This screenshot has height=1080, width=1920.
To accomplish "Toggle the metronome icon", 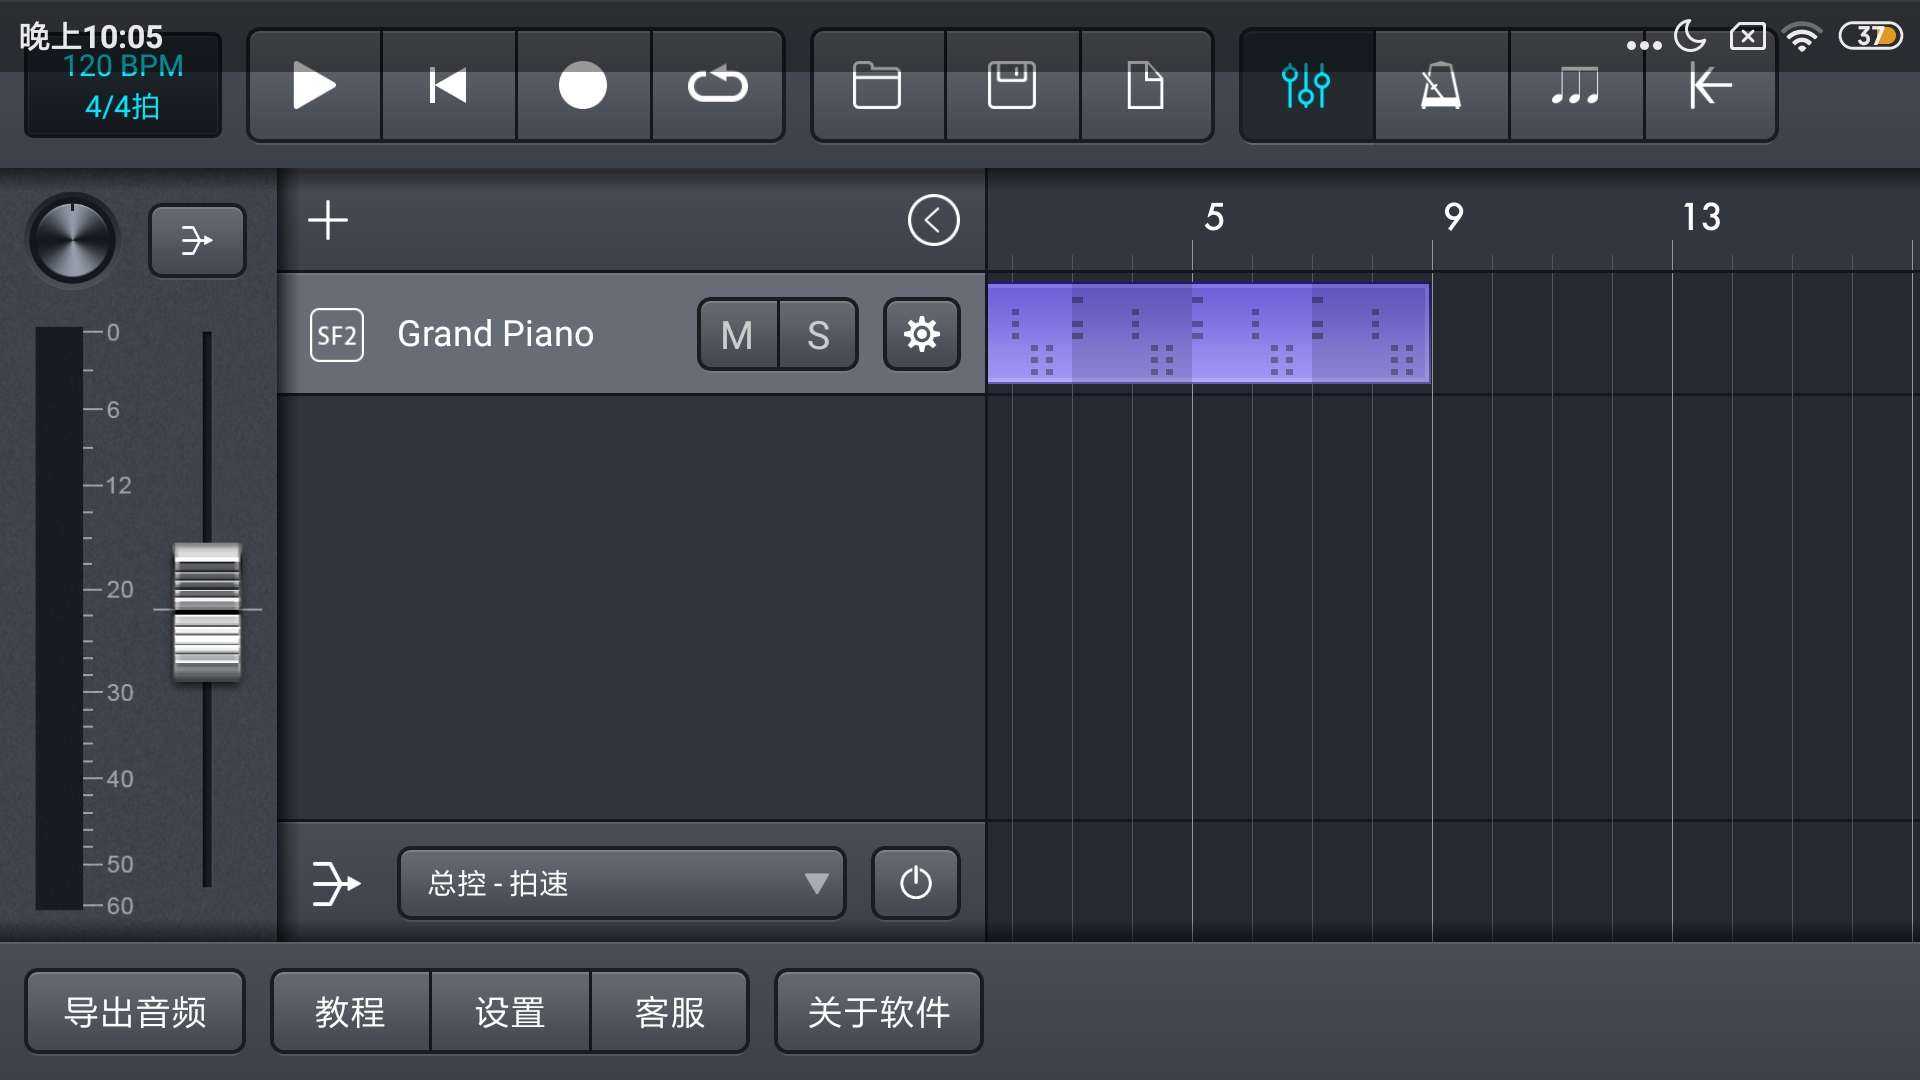I will click(x=1441, y=86).
